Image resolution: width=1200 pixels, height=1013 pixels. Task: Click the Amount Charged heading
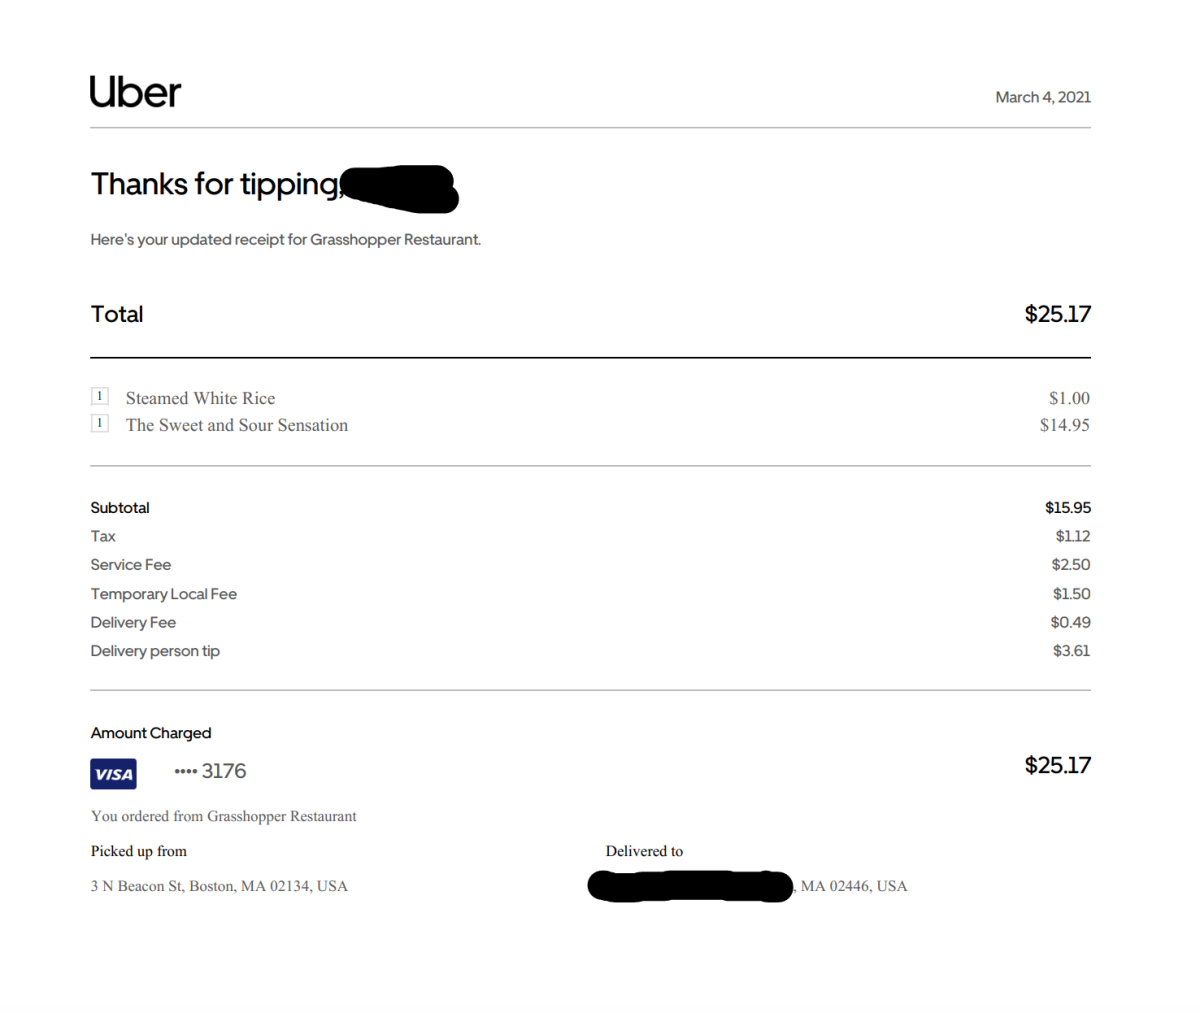pyautogui.click(x=151, y=733)
